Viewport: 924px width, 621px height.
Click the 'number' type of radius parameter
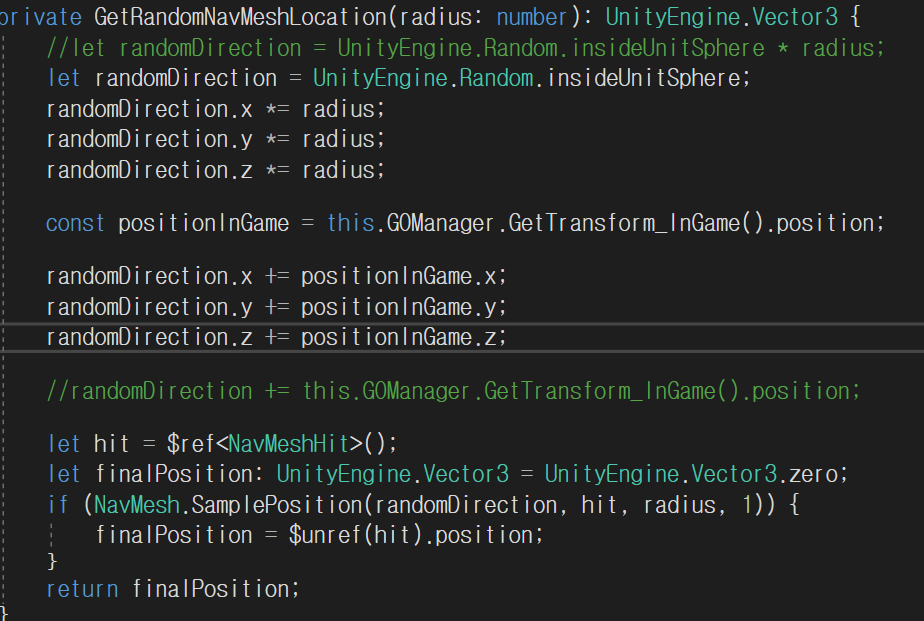point(532,17)
